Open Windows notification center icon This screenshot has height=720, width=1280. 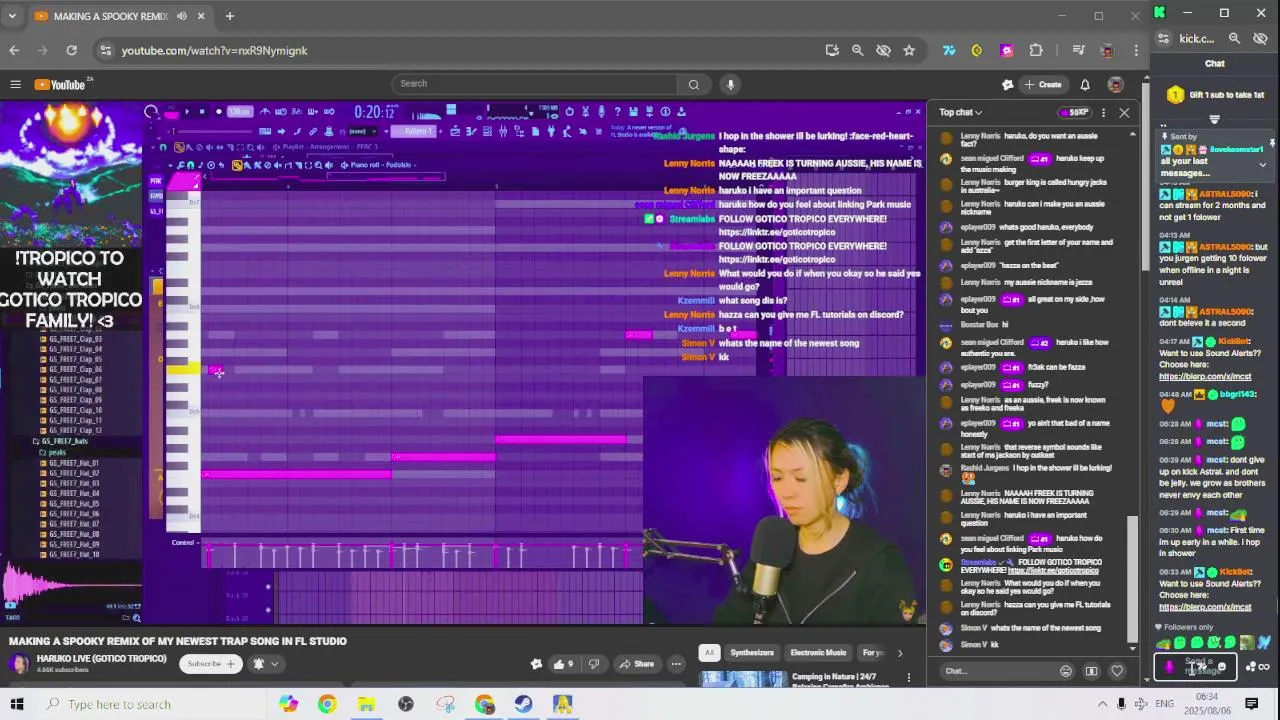1252,704
